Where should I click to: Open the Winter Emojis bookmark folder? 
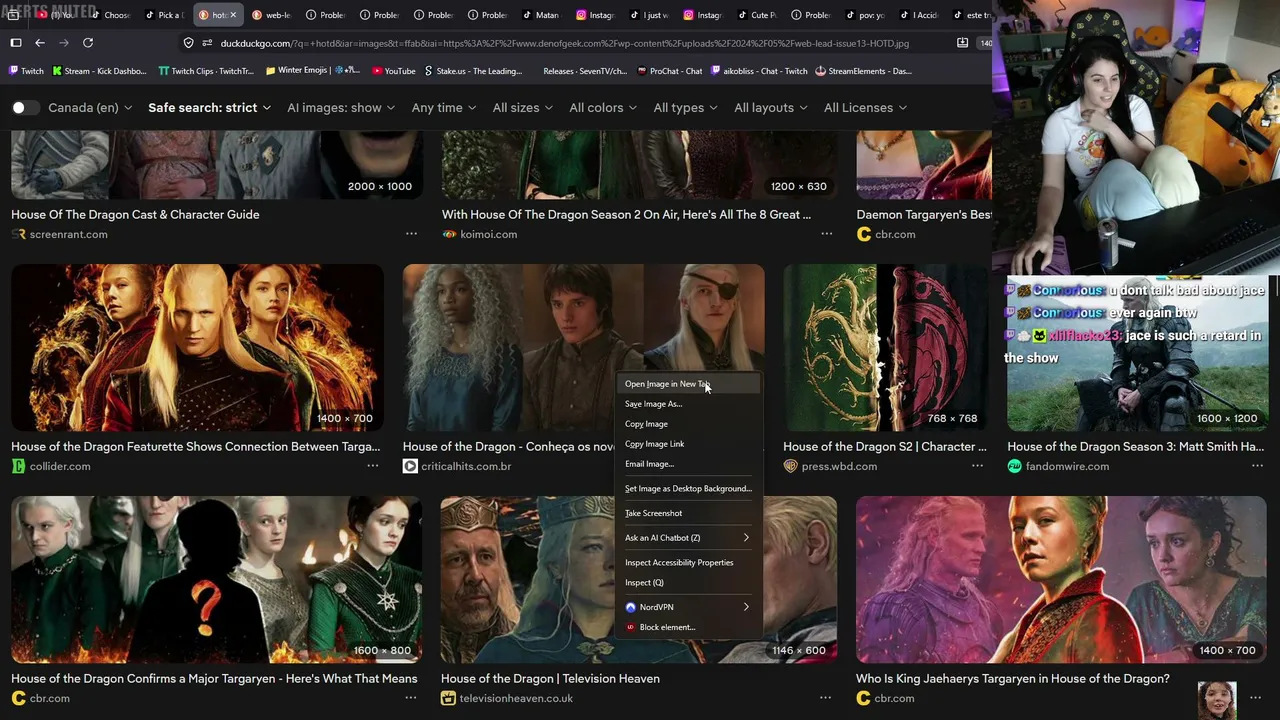coord(313,71)
